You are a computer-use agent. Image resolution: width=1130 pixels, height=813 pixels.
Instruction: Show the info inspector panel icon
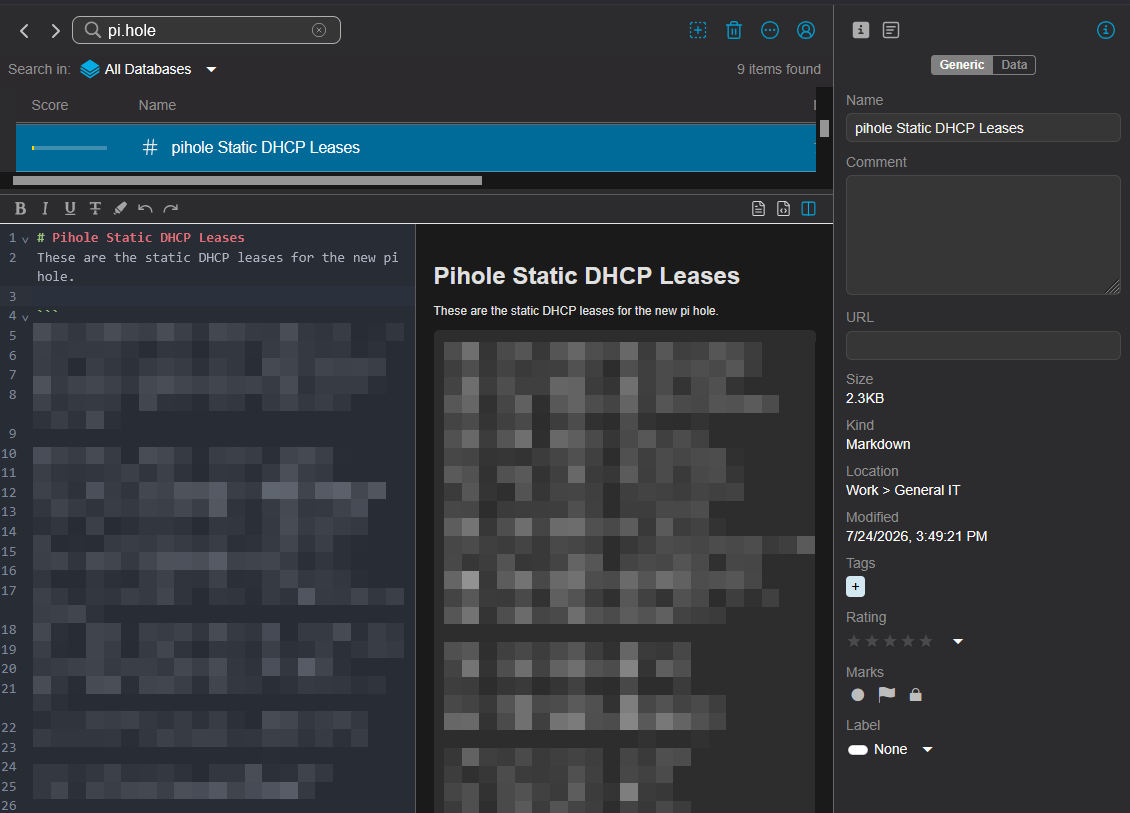[x=860, y=30]
